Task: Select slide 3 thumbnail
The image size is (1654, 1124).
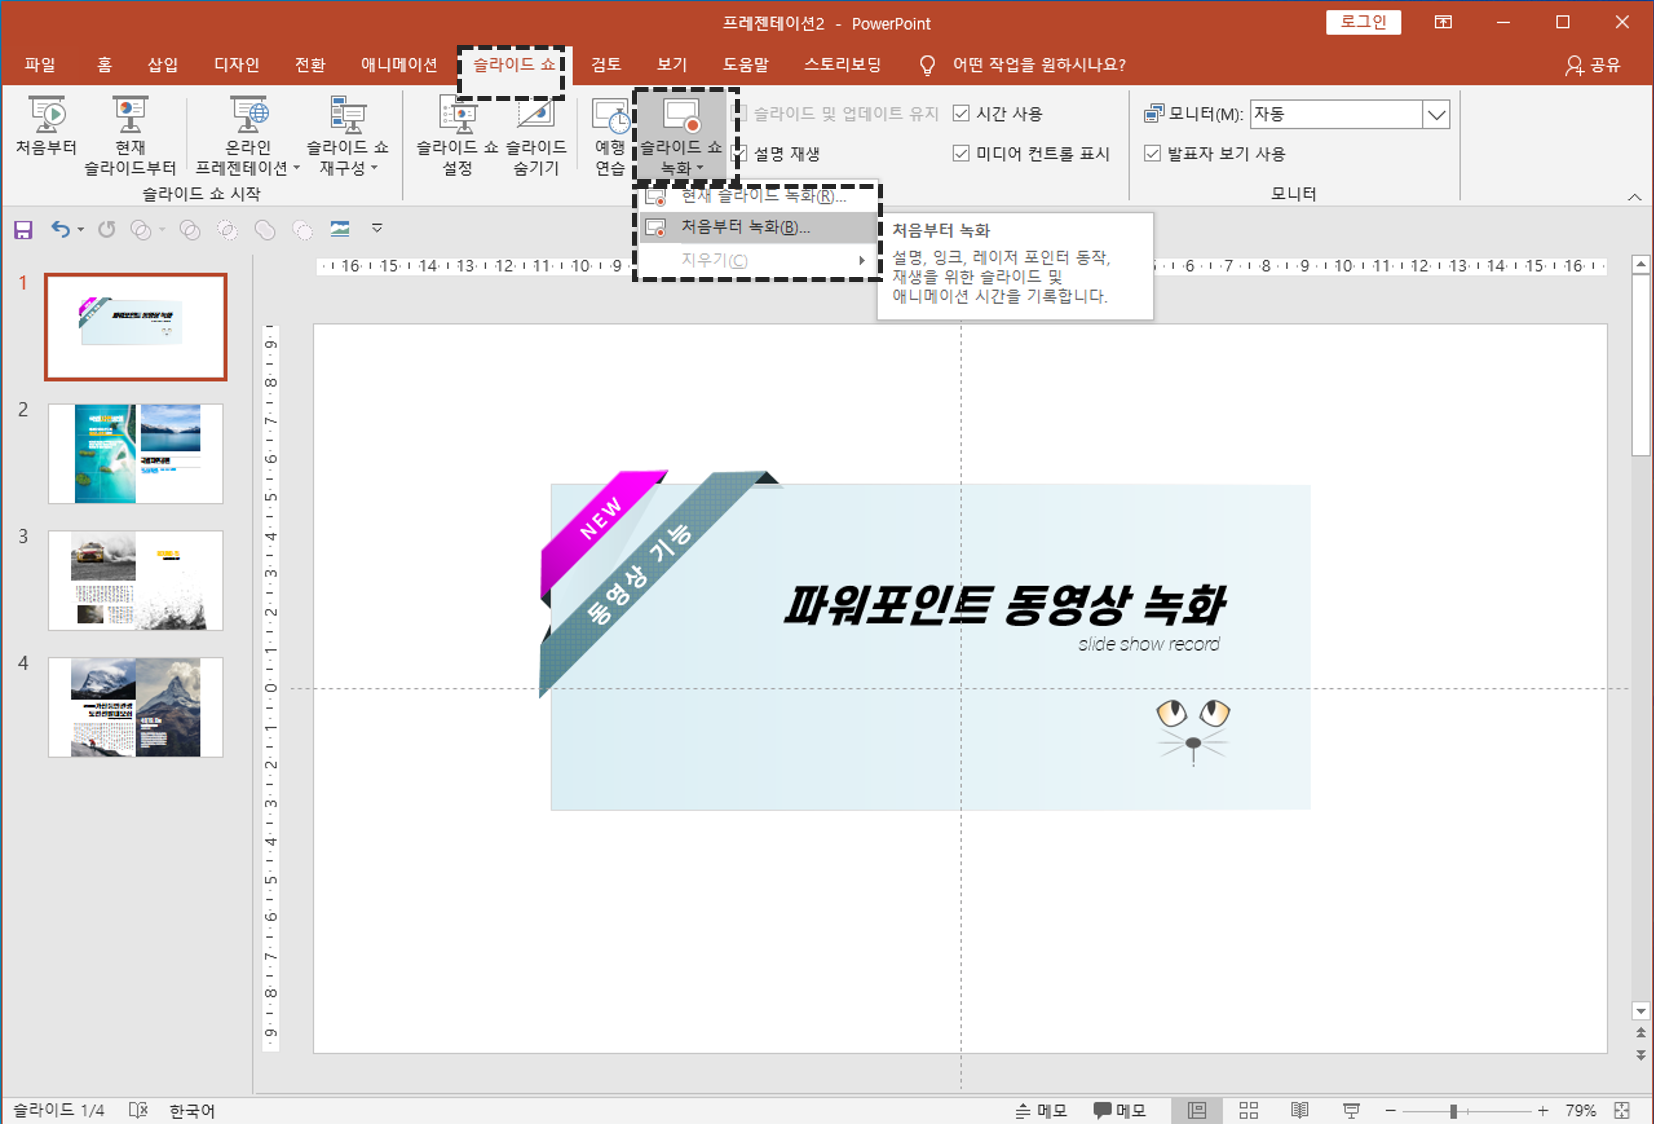Action: pyautogui.click(x=136, y=580)
